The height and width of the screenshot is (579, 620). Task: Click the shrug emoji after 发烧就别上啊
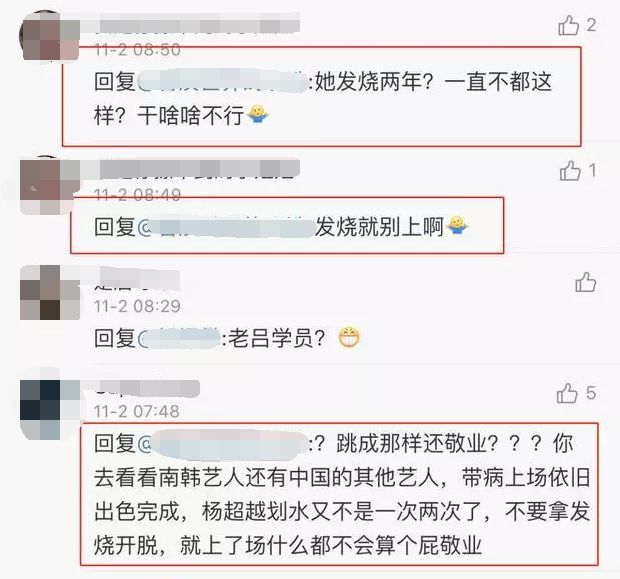pyautogui.click(x=457, y=226)
